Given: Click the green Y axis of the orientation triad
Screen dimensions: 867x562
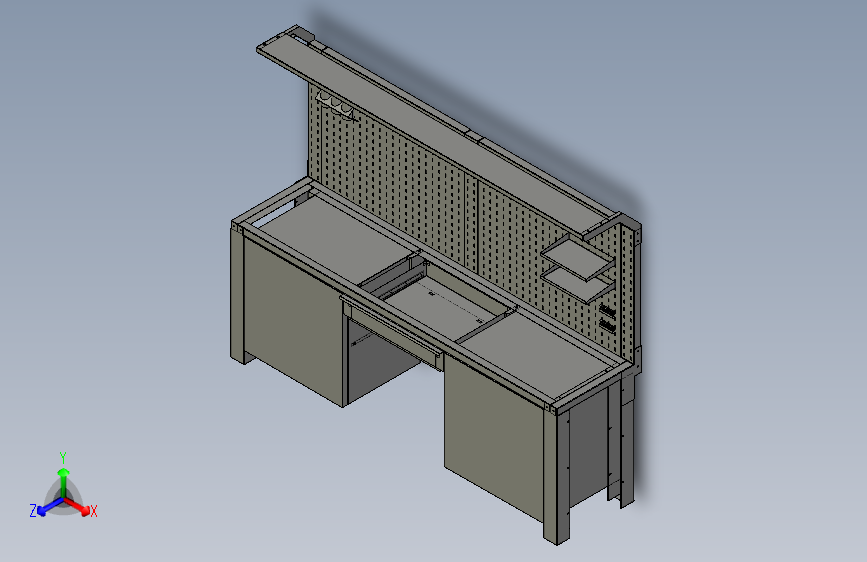Looking at the screenshot, I should point(64,482).
